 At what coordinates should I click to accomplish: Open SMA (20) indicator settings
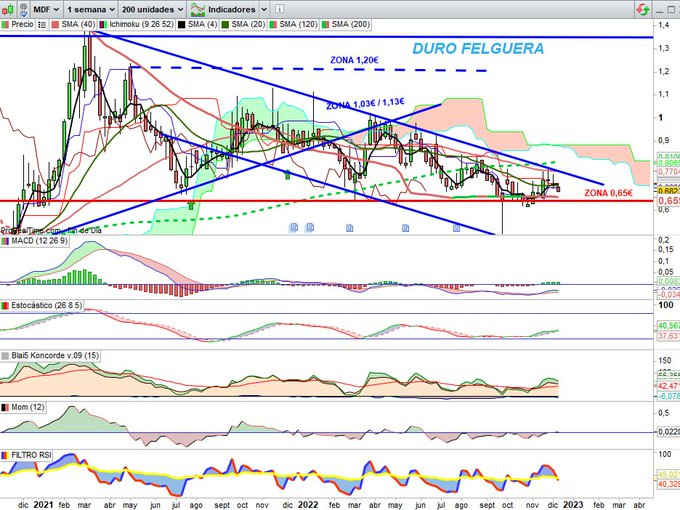click(x=248, y=24)
